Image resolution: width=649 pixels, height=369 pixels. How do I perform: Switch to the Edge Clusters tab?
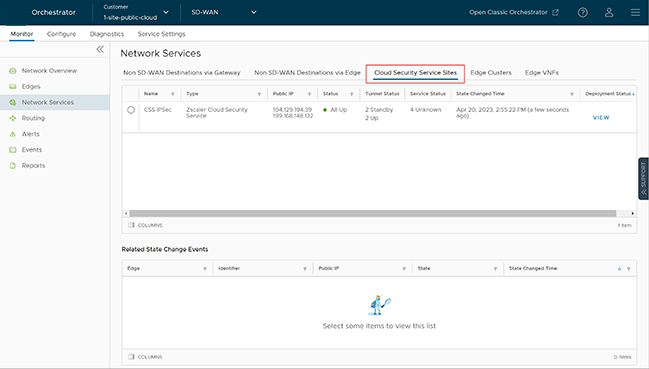[x=491, y=73]
